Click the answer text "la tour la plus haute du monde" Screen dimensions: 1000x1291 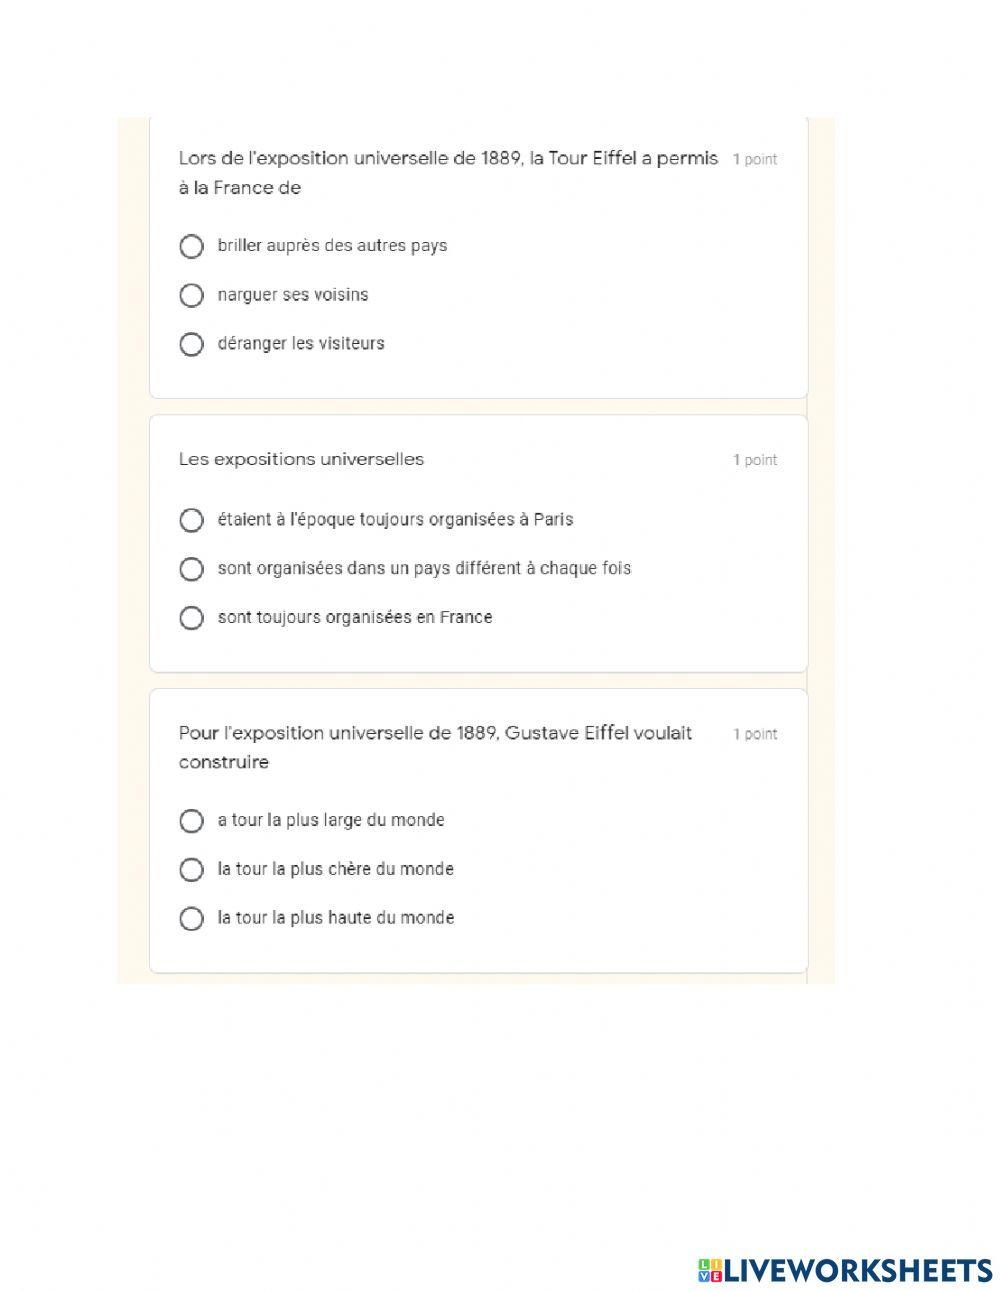pyautogui.click(x=336, y=918)
